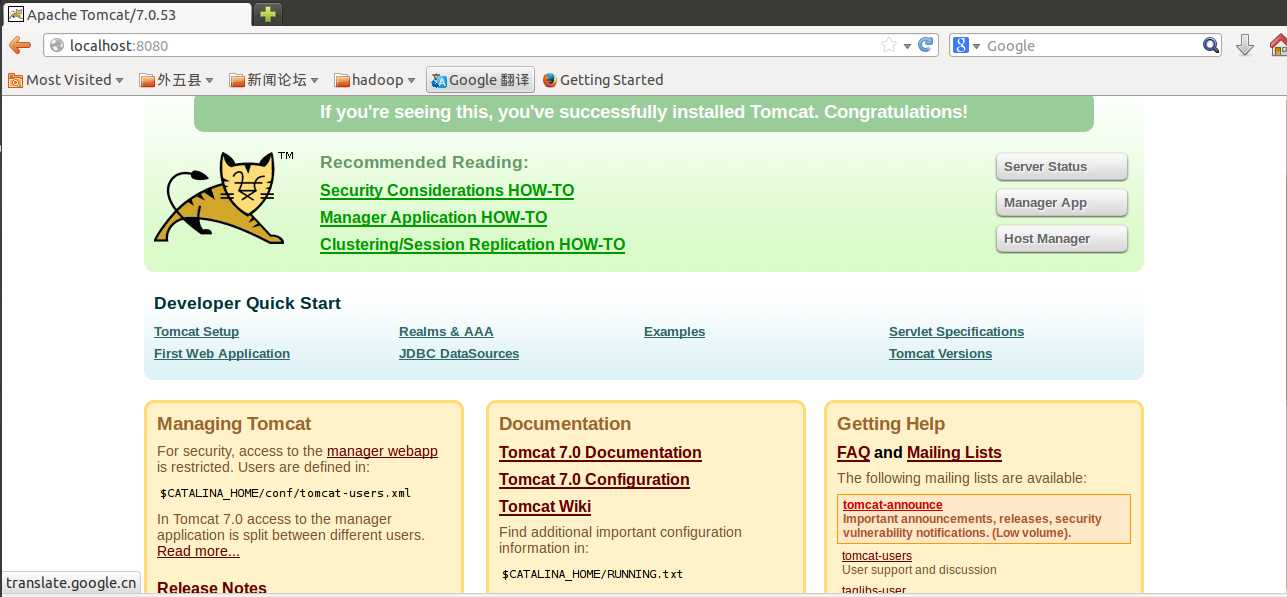Open the FAQ link
Screen dimensions: 1287x597
point(853,453)
